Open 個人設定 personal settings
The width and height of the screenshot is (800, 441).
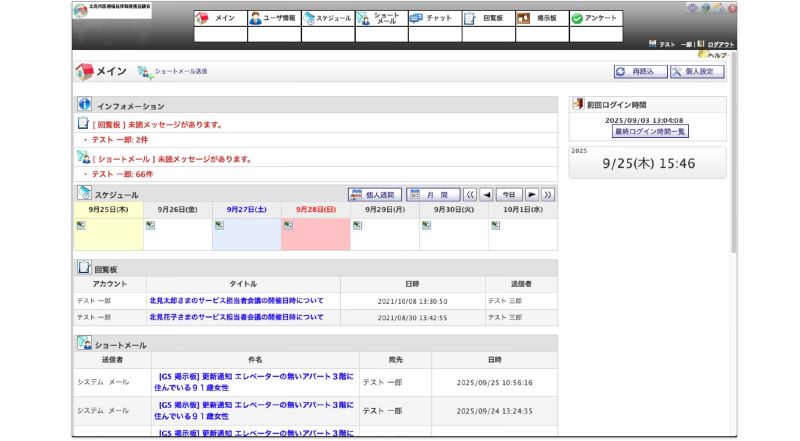click(x=698, y=72)
